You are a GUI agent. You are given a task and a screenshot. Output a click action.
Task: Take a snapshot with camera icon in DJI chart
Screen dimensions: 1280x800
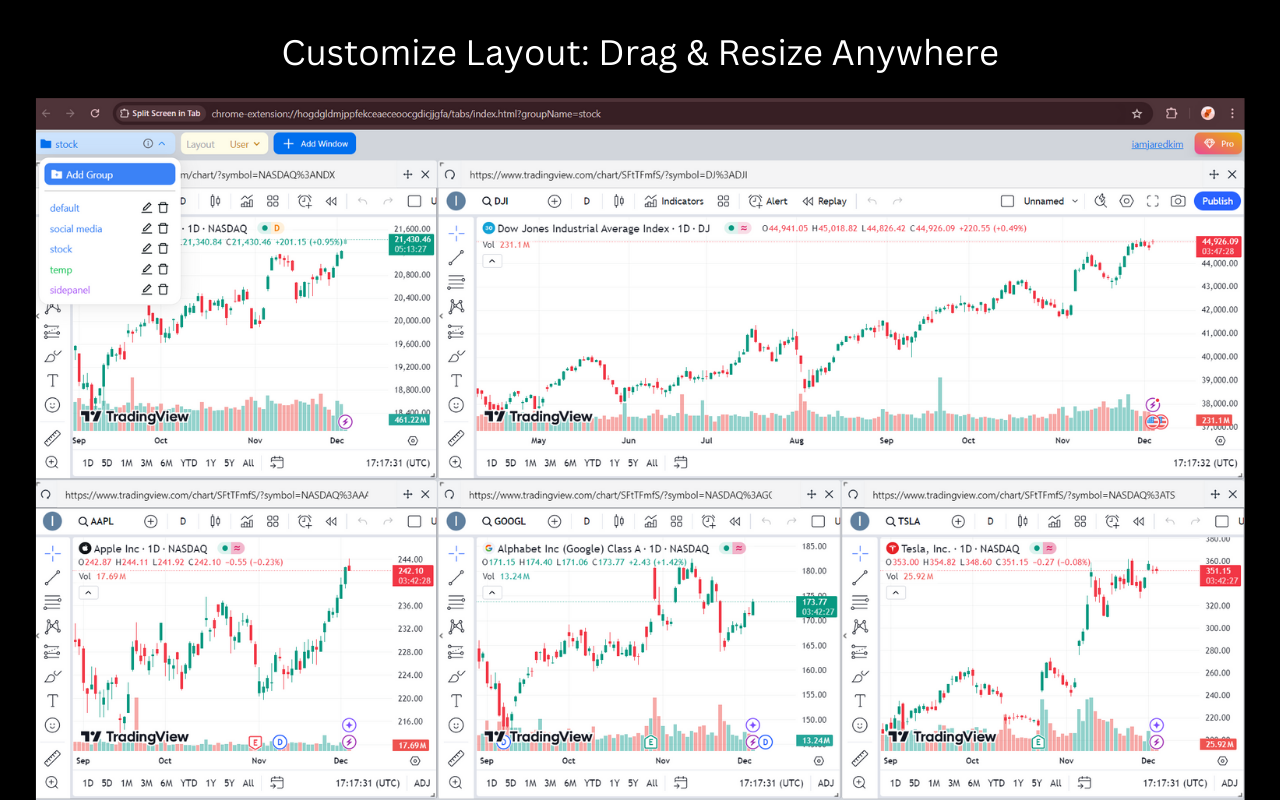point(1179,201)
